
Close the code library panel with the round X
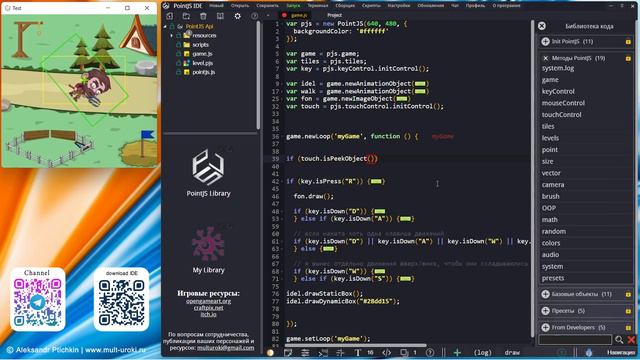coord(542,26)
